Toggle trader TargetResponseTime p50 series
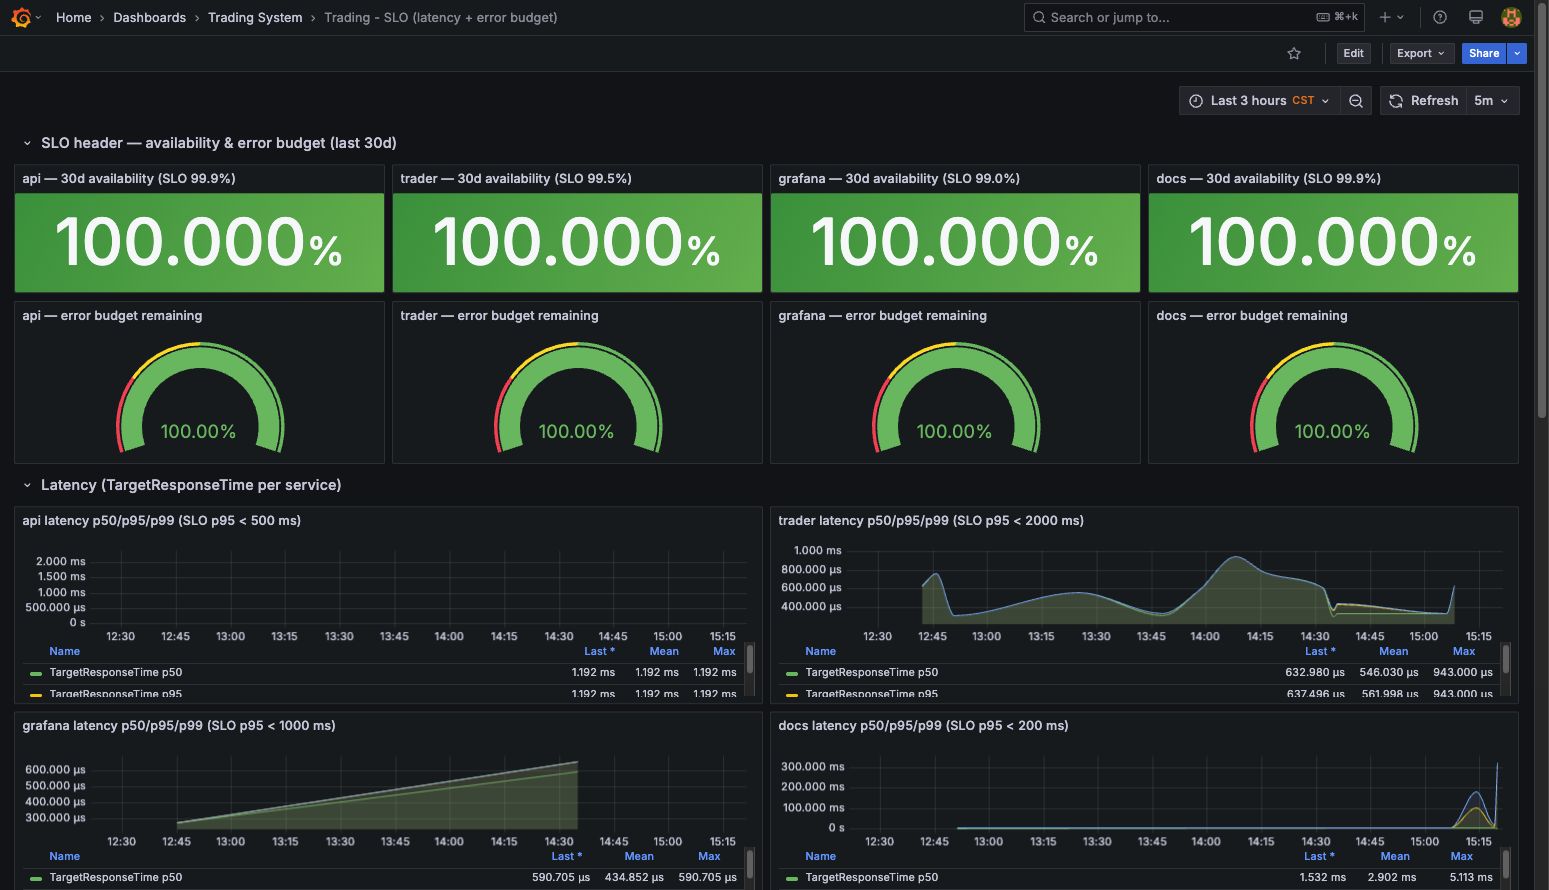The width and height of the screenshot is (1549, 890). pyautogui.click(x=872, y=672)
